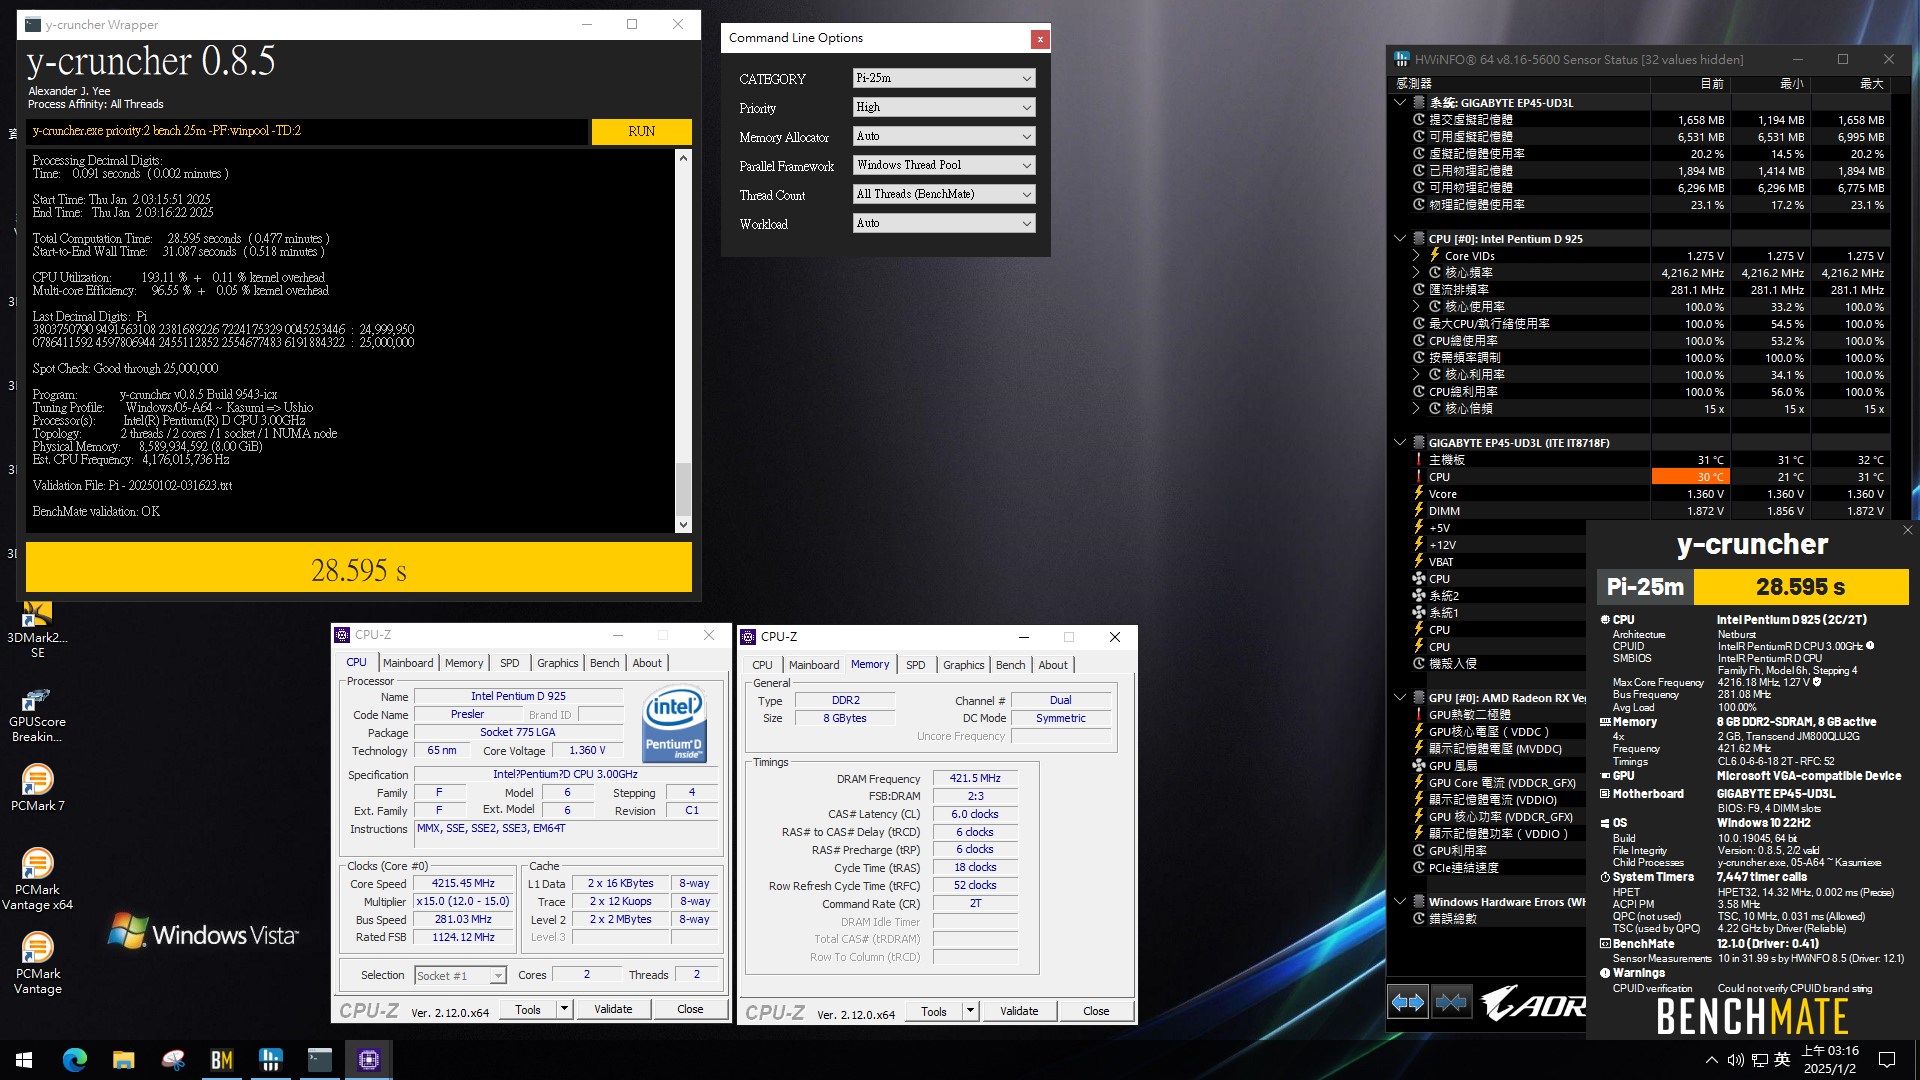Click the y-cruncher command line field

pyautogui.click(x=307, y=131)
